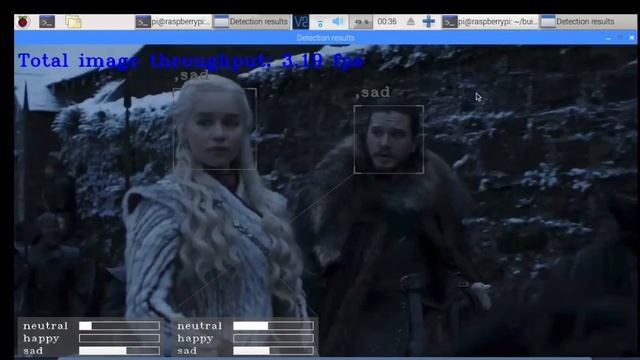The height and width of the screenshot is (360, 640).
Task: Click the right panel sad label
Action: (x=187, y=351)
